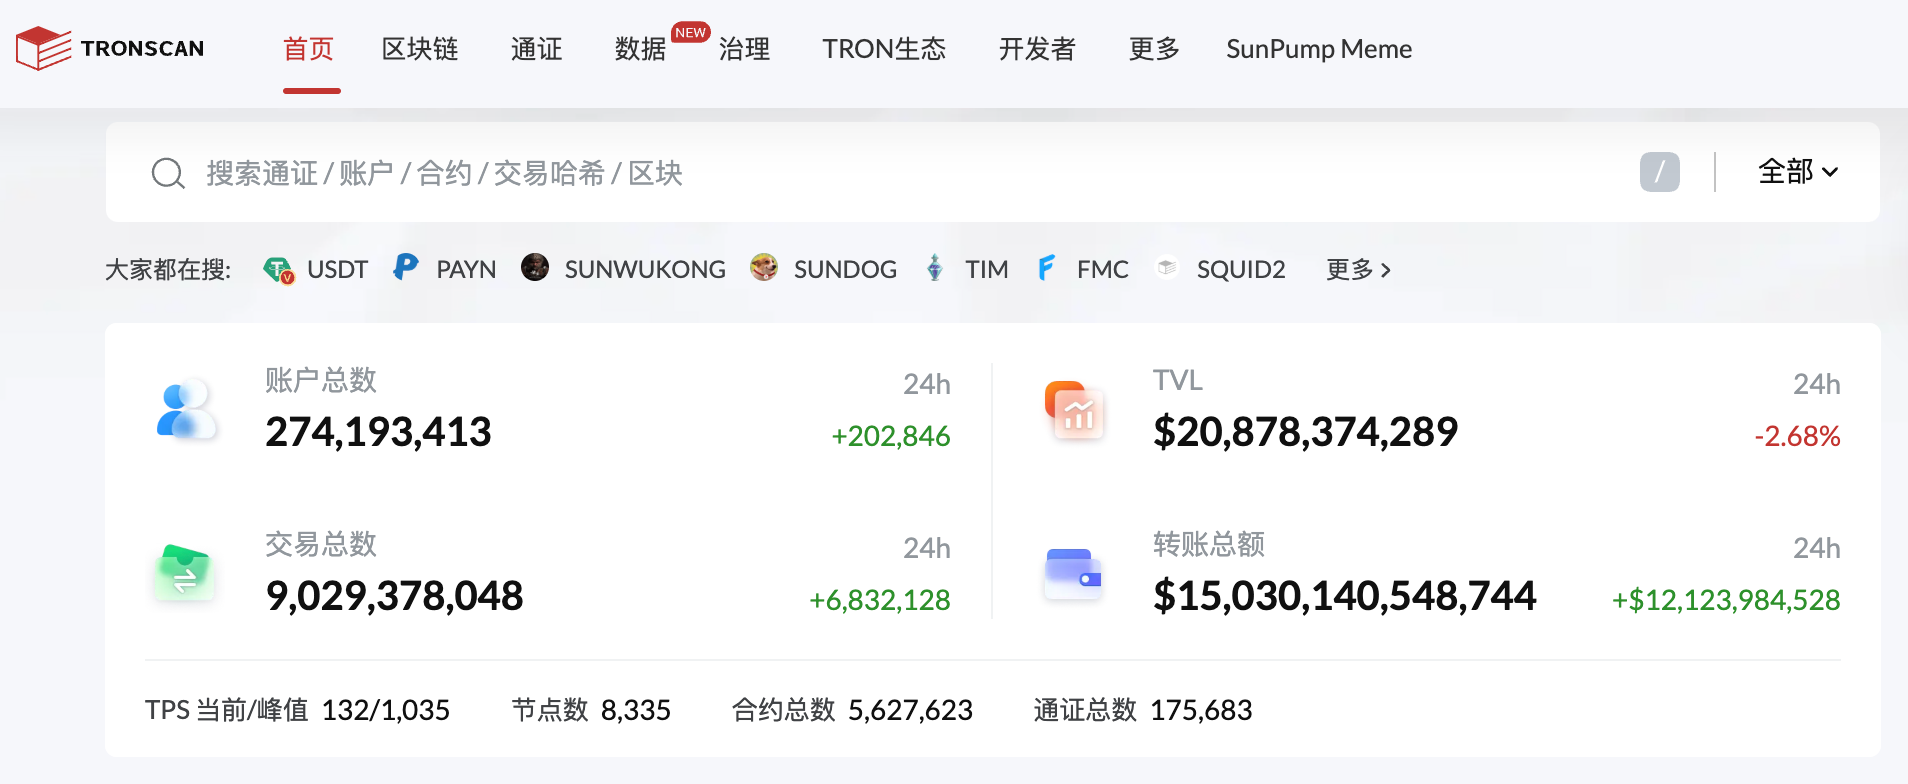This screenshot has height=784, width=1908.
Task: Open the TRON生态 menu
Action: (x=884, y=49)
